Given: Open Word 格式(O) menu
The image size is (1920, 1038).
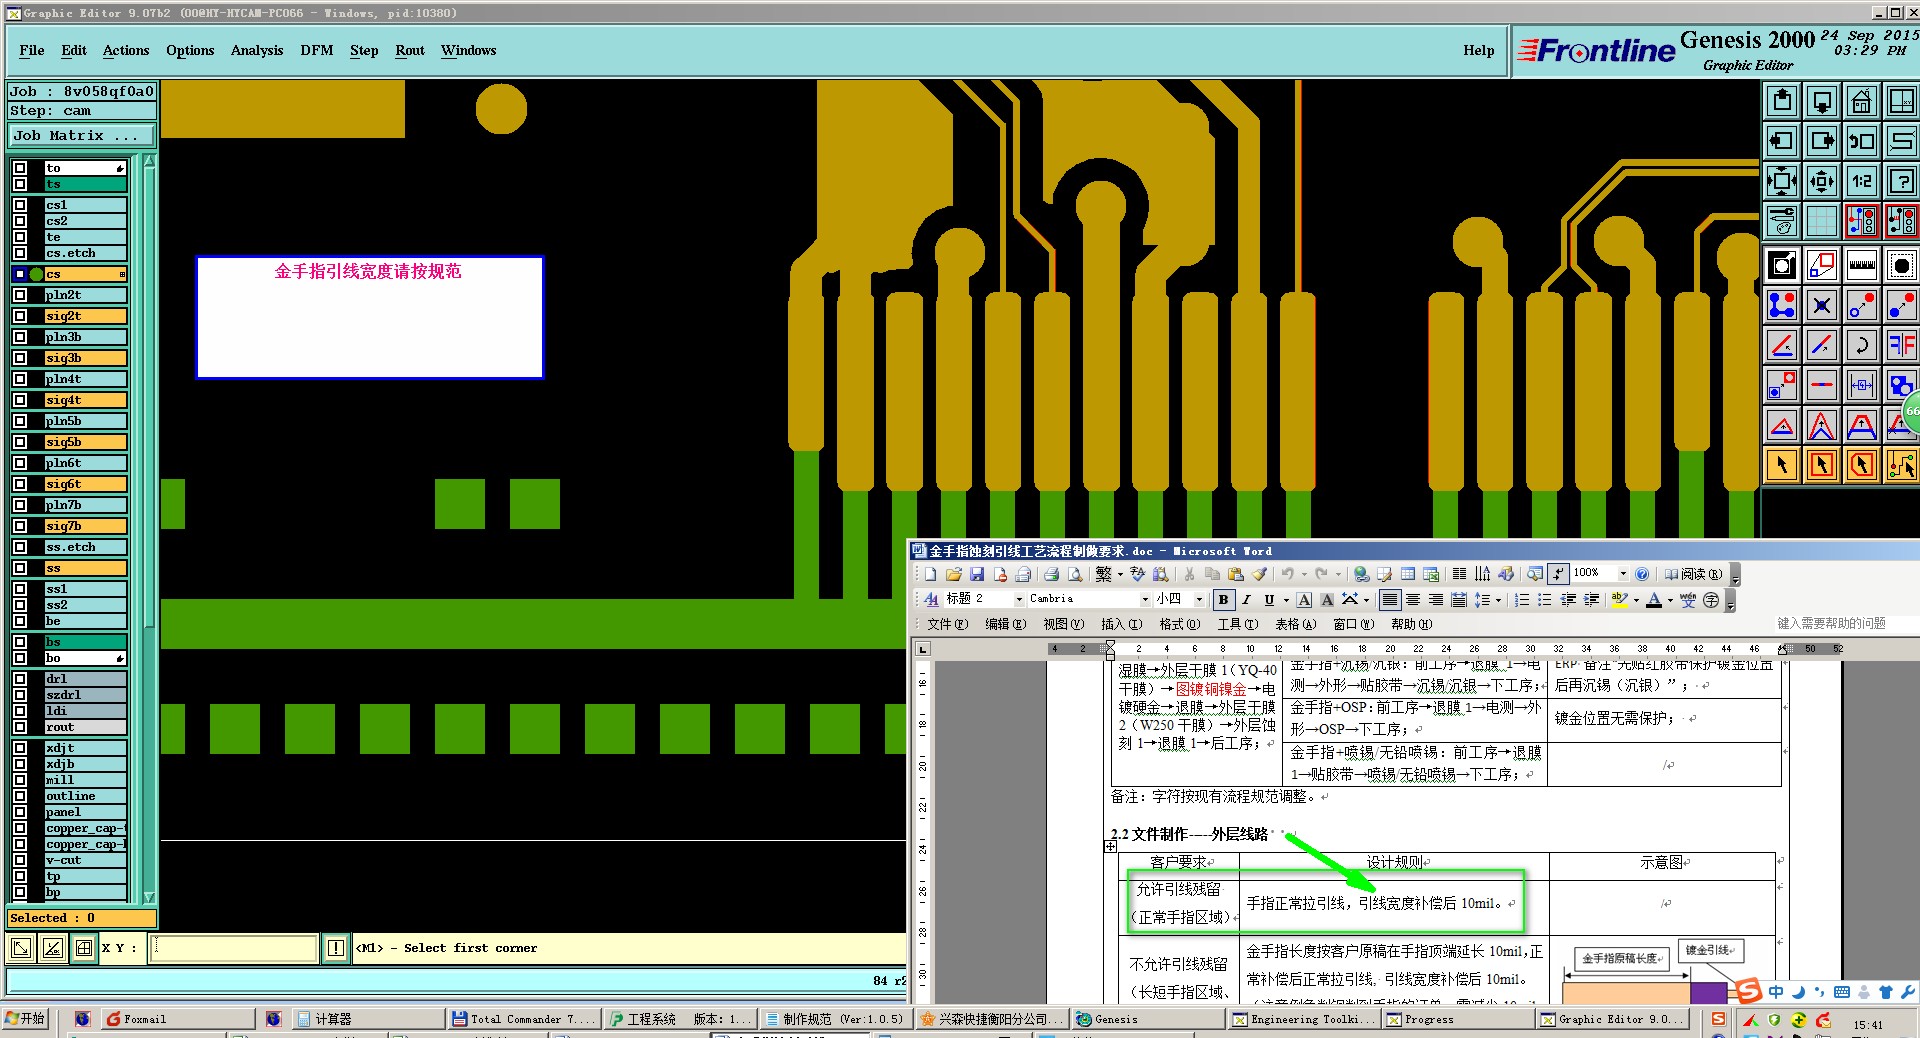Looking at the screenshot, I should (x=1180, y=624).
